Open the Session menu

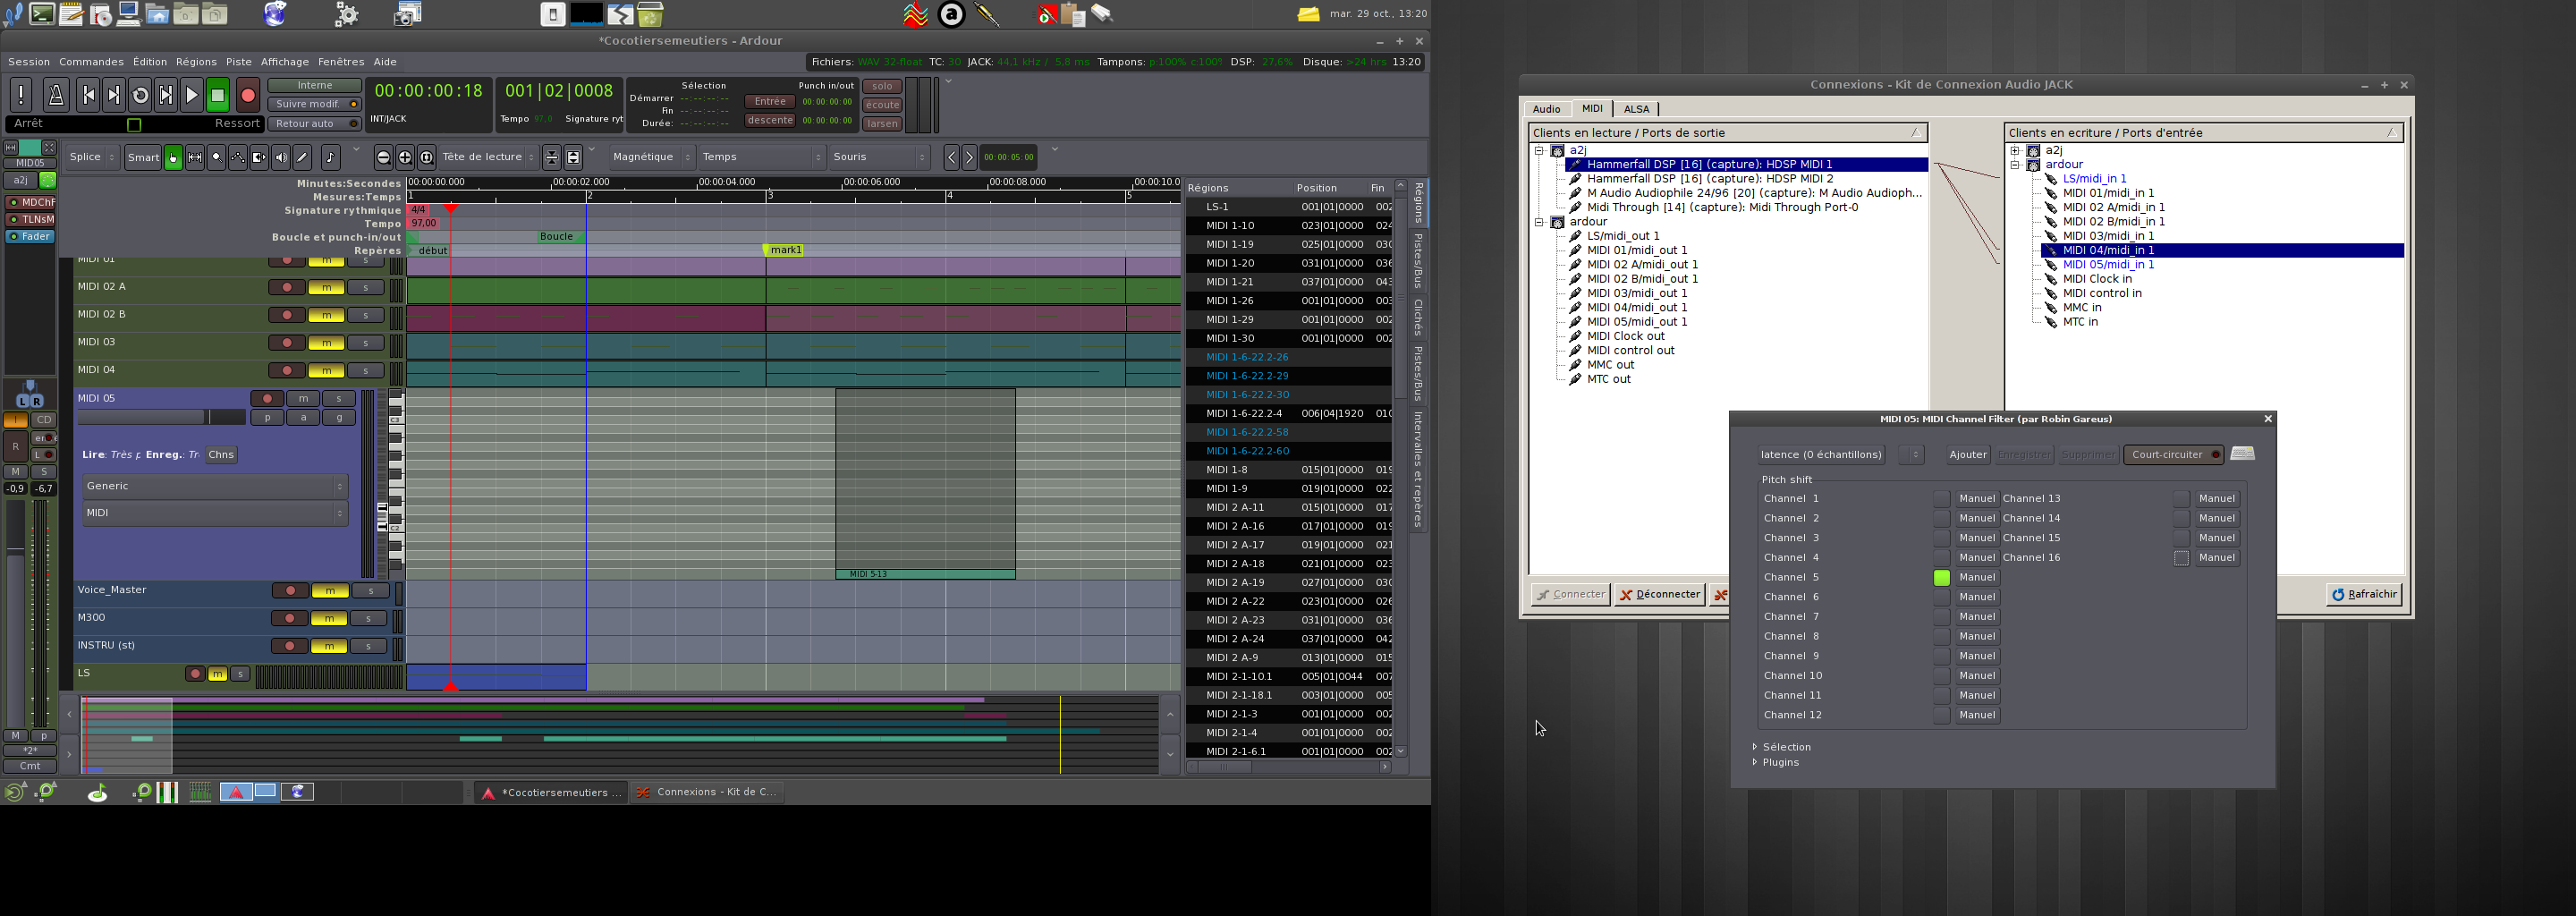click(x=29, y=62)
